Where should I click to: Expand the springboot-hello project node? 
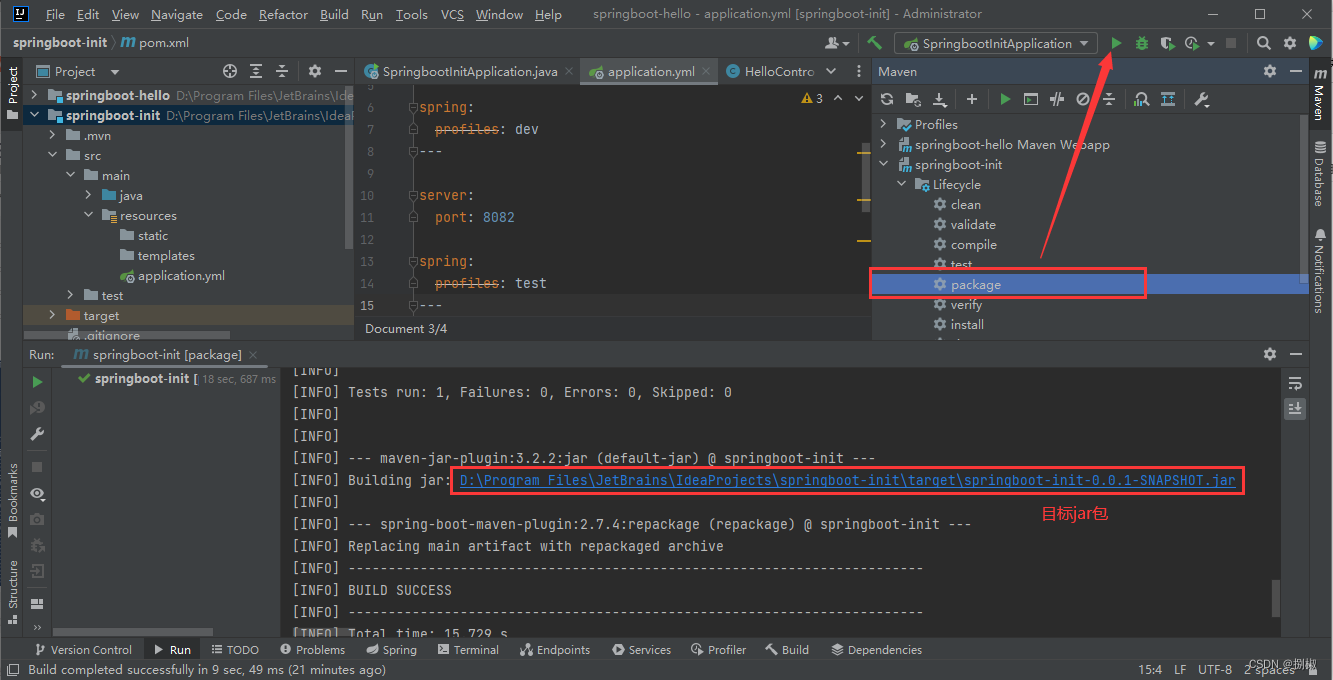click(x=34, y=95)
